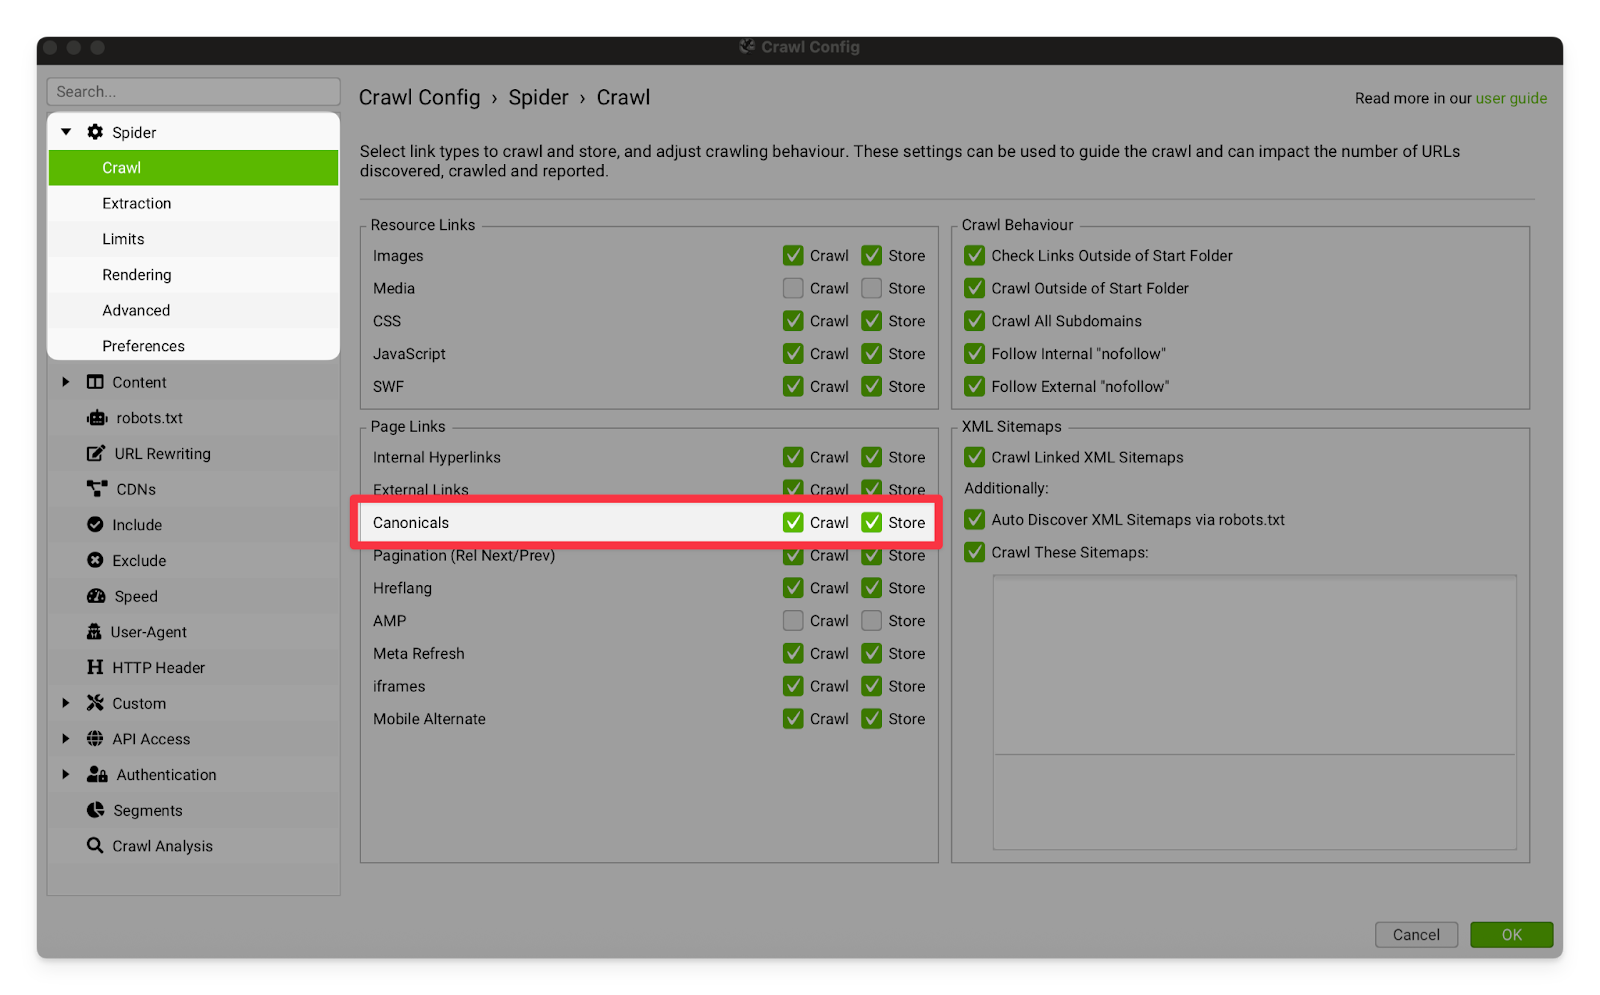Collapse the Spider tree section

(x=66, y=132)
